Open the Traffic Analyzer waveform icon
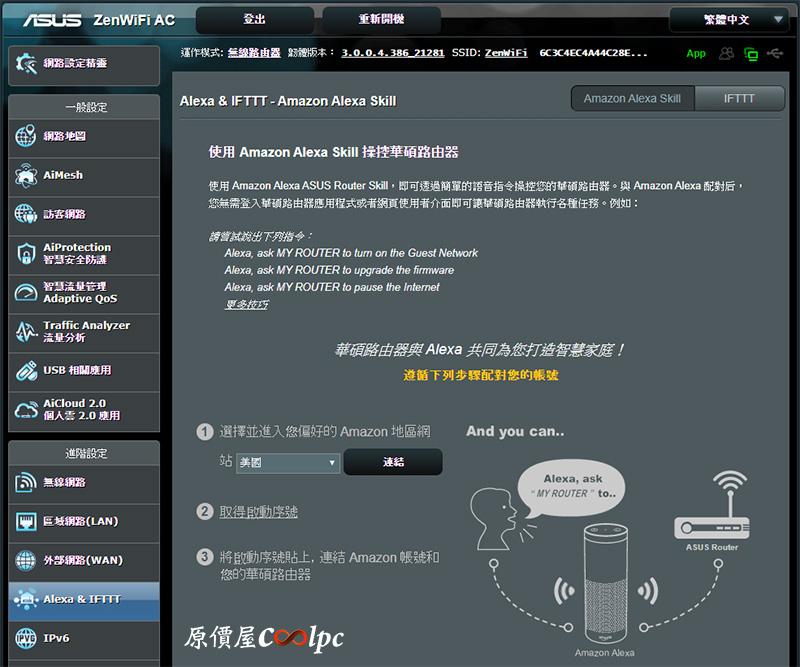This screenshot has width=800, height=667. (26, 332)
